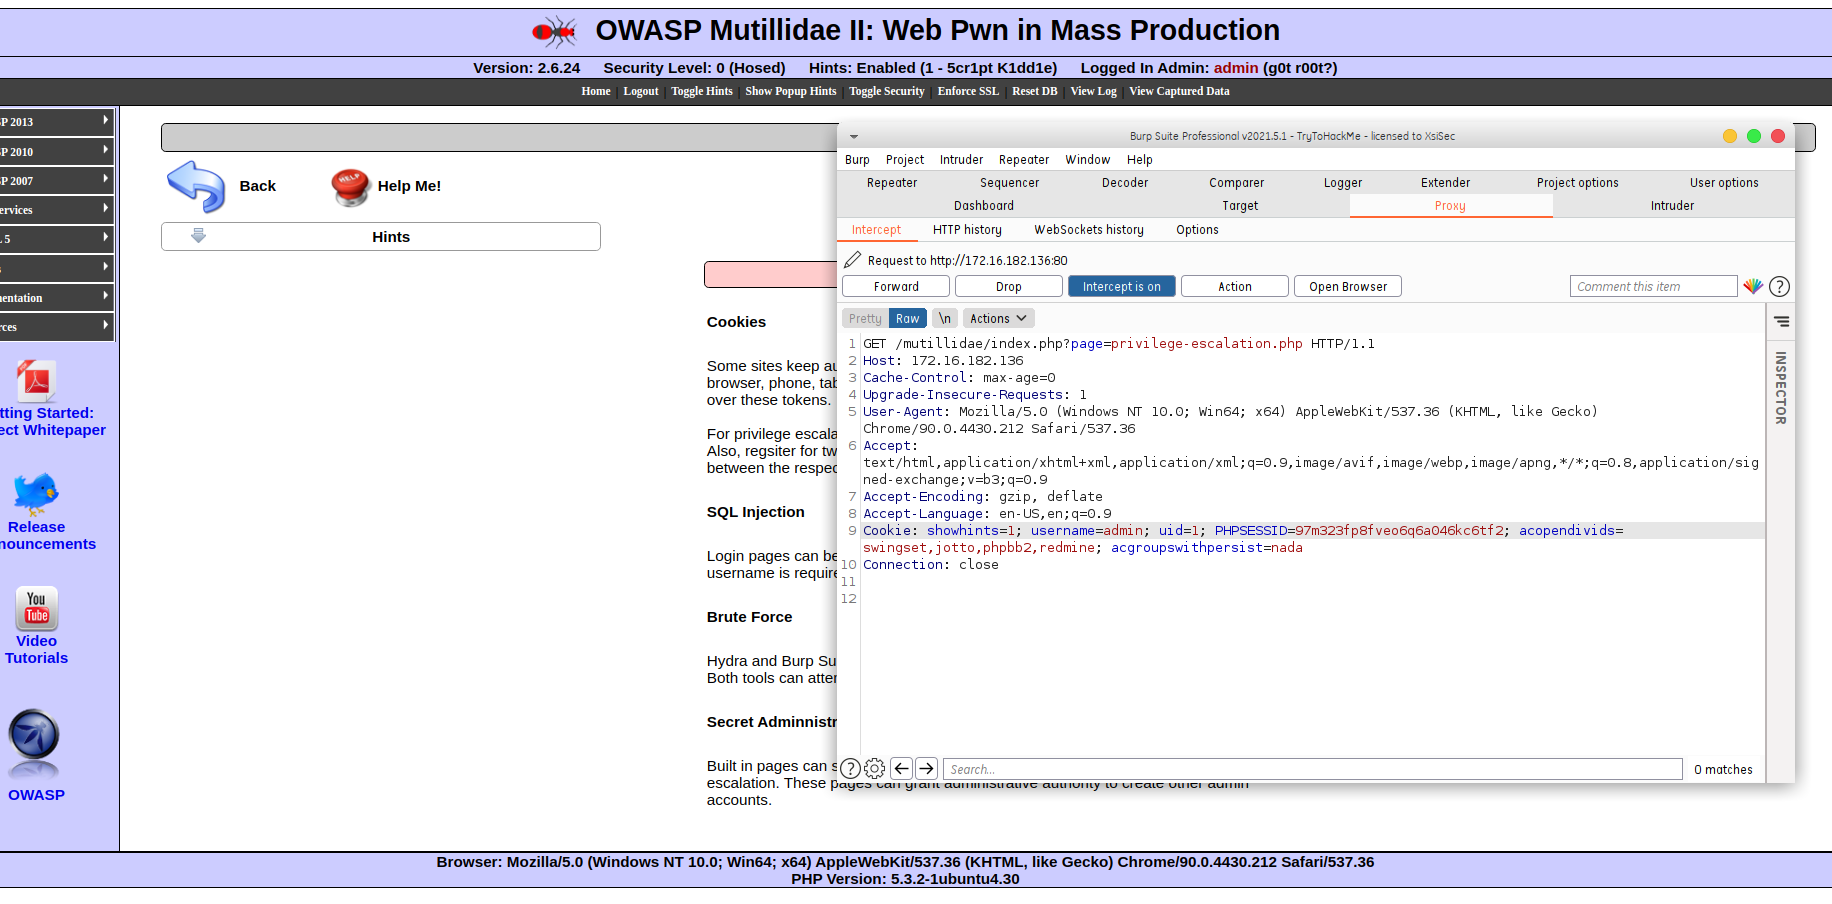Switch to the HTTP history tab

click(x=967, y=230)
